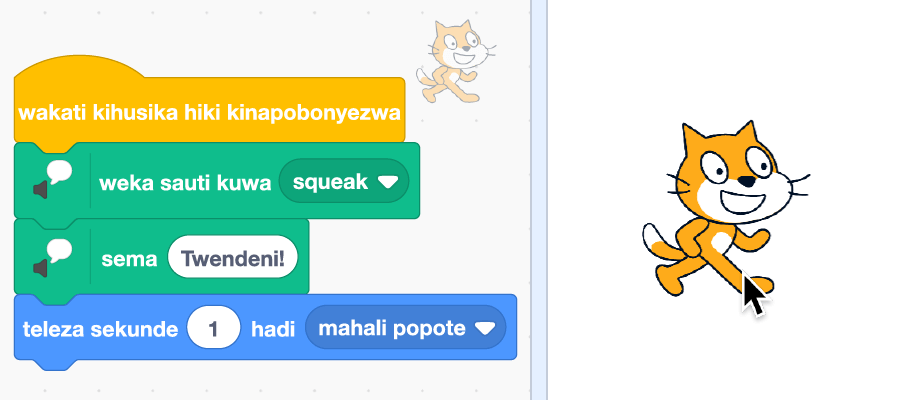Image resolution: width=900 pixels, height=400 pixels.
Task: Select the teleza sekunde block label
Action: pyautogui.click(x=100, y=329)
